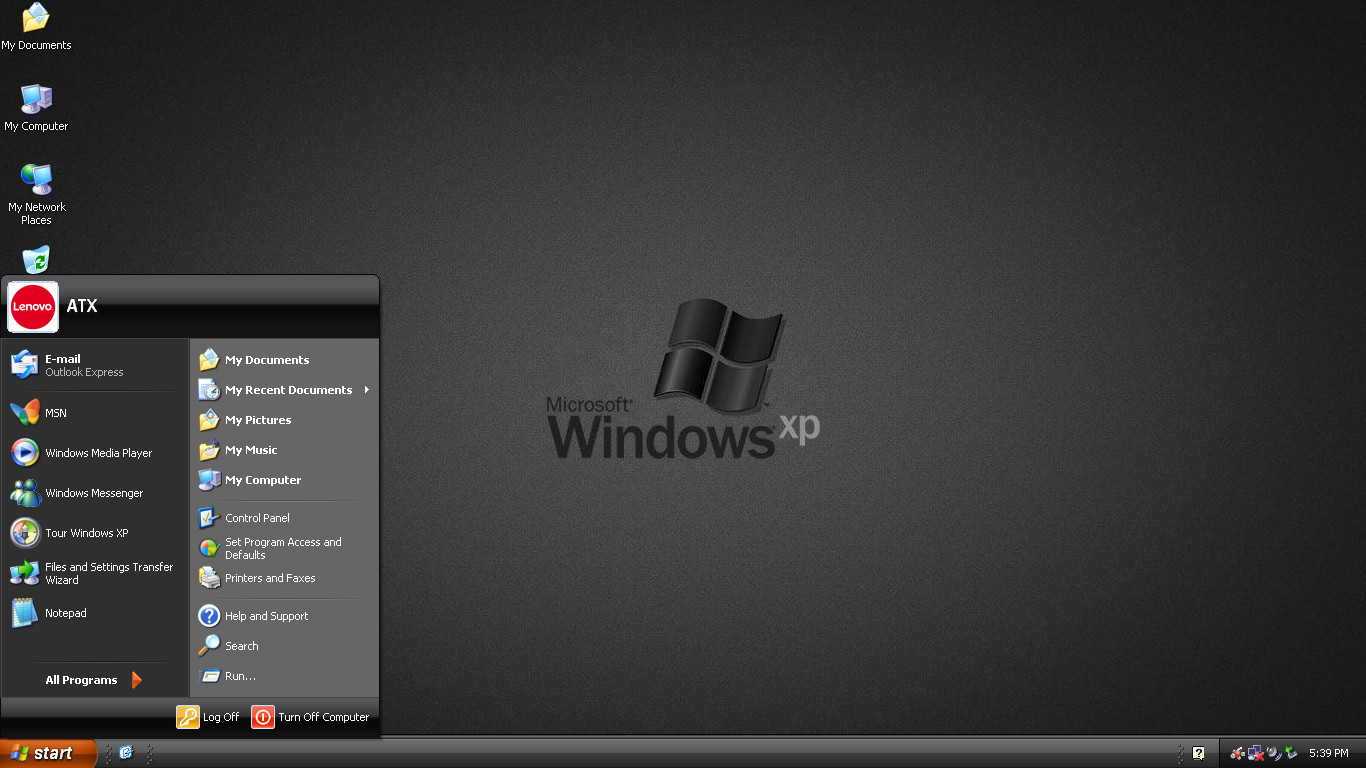Click the disconnected network tray icon

[x=1256, y=753]
